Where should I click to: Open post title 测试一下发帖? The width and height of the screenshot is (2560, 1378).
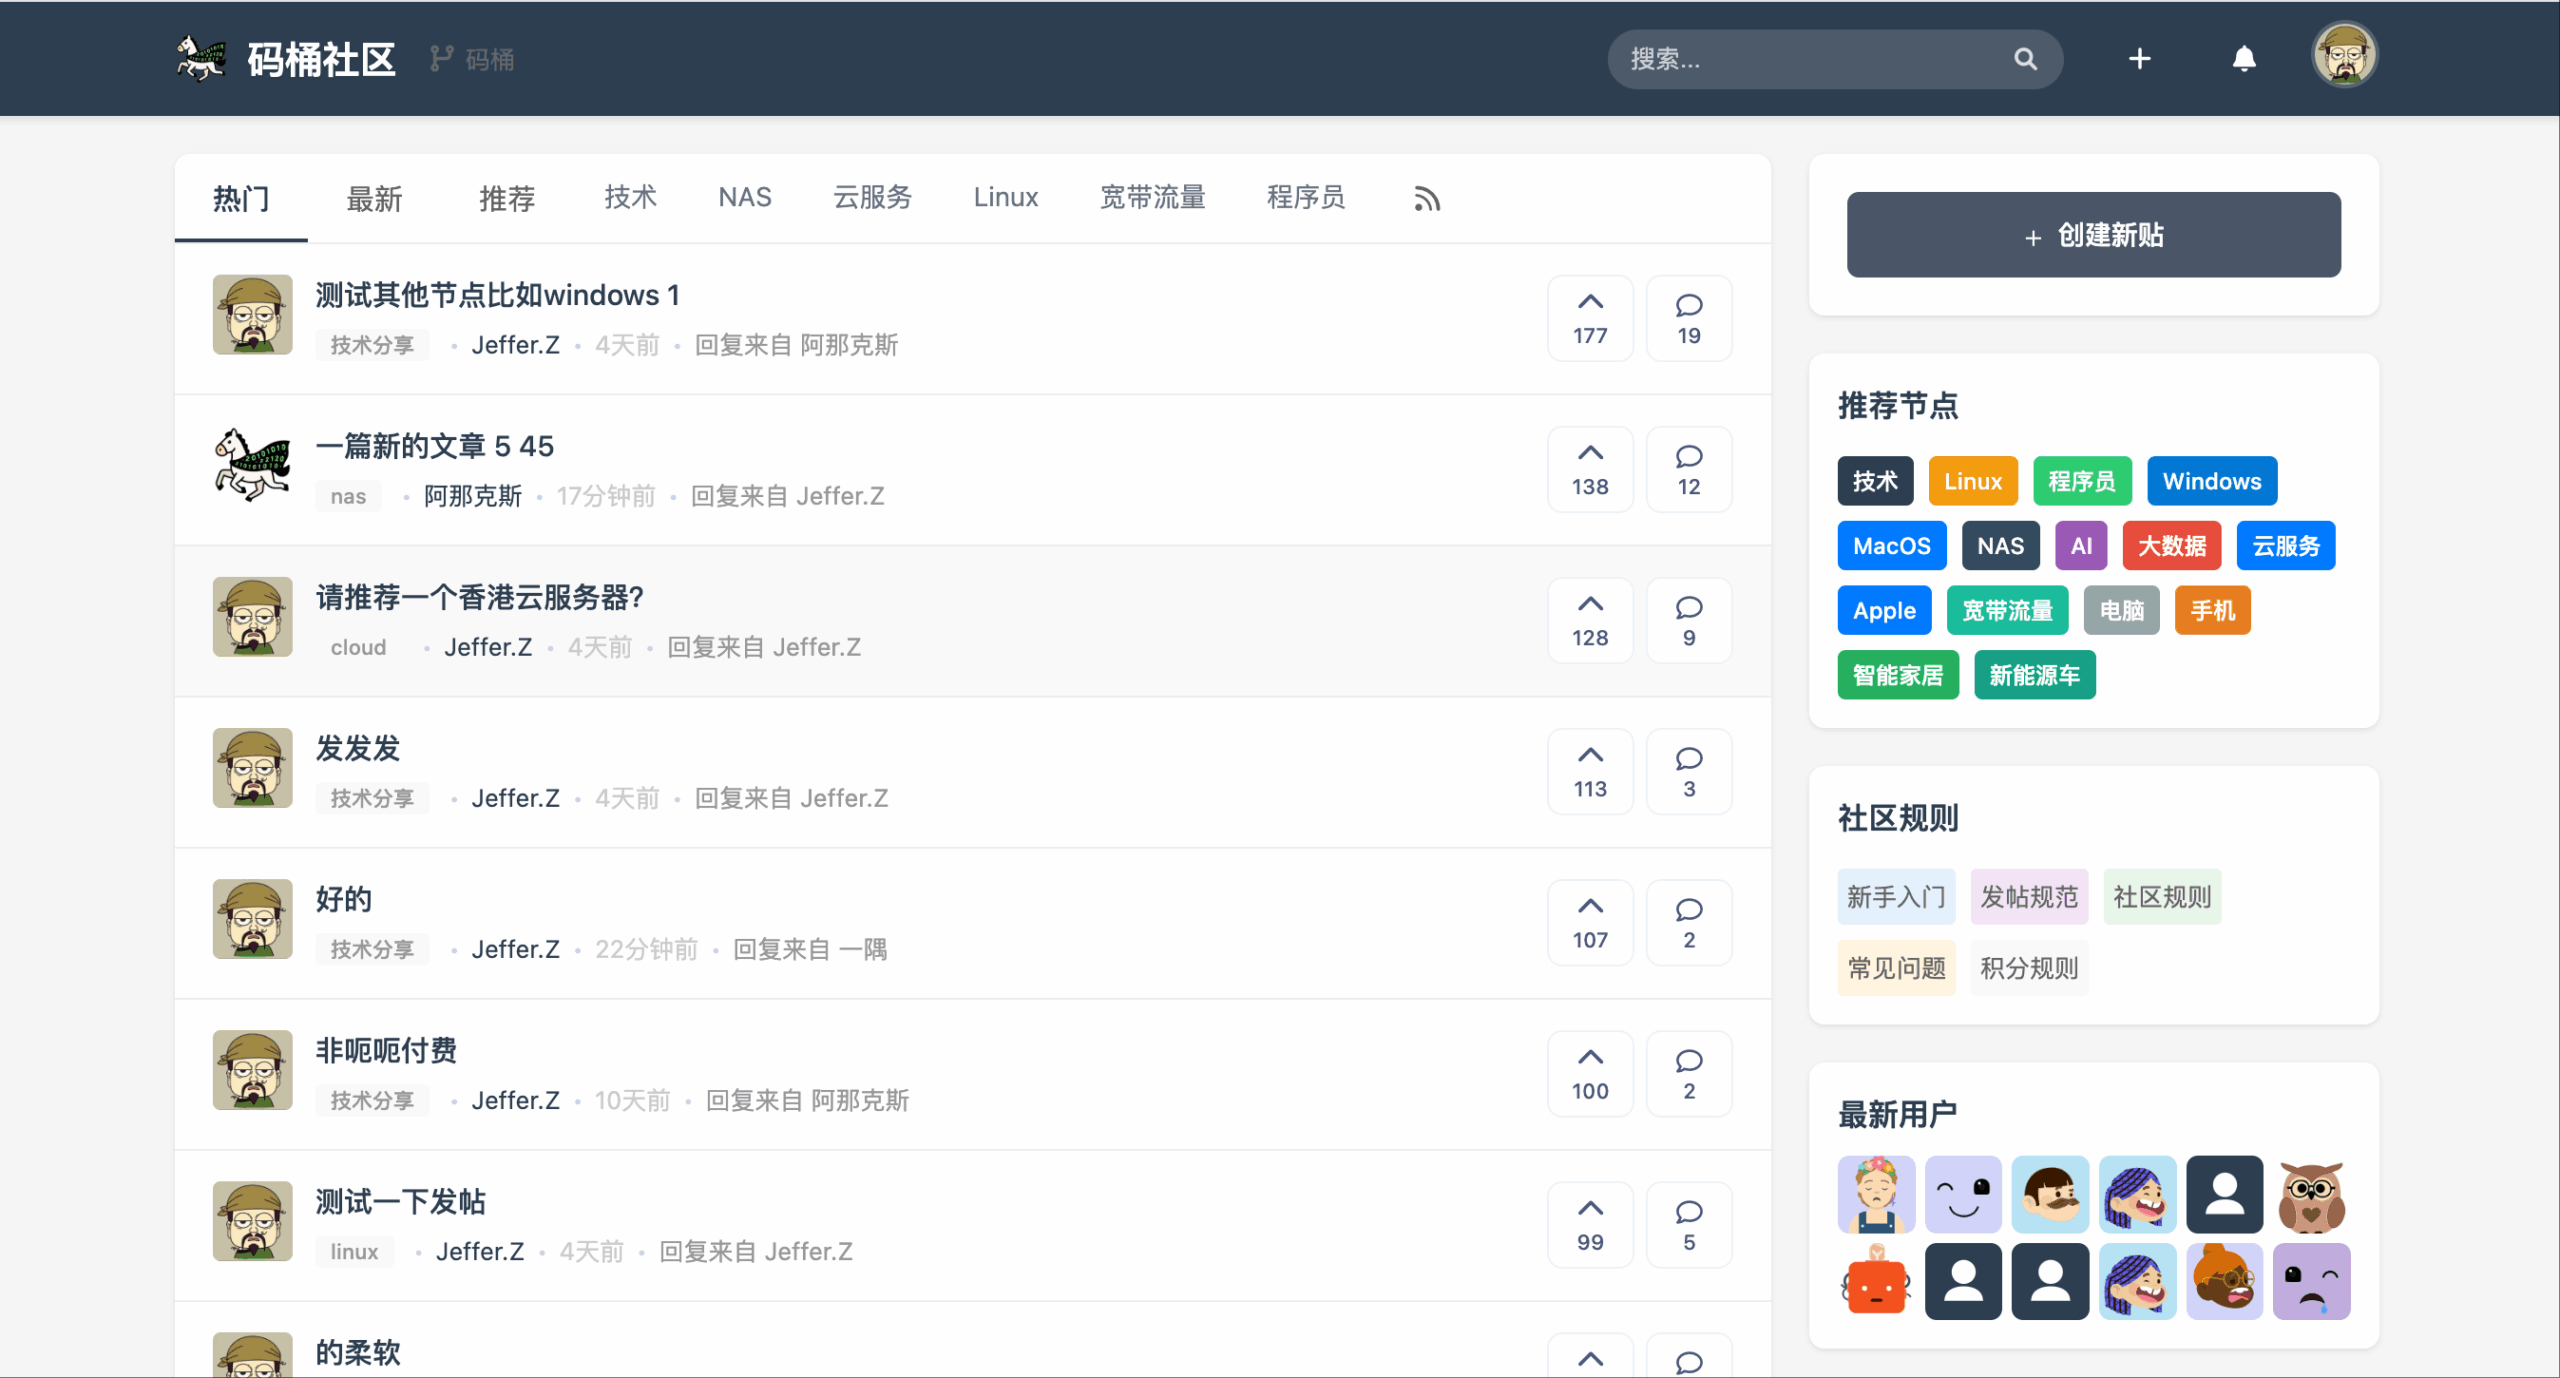(x=400, y=1201)
